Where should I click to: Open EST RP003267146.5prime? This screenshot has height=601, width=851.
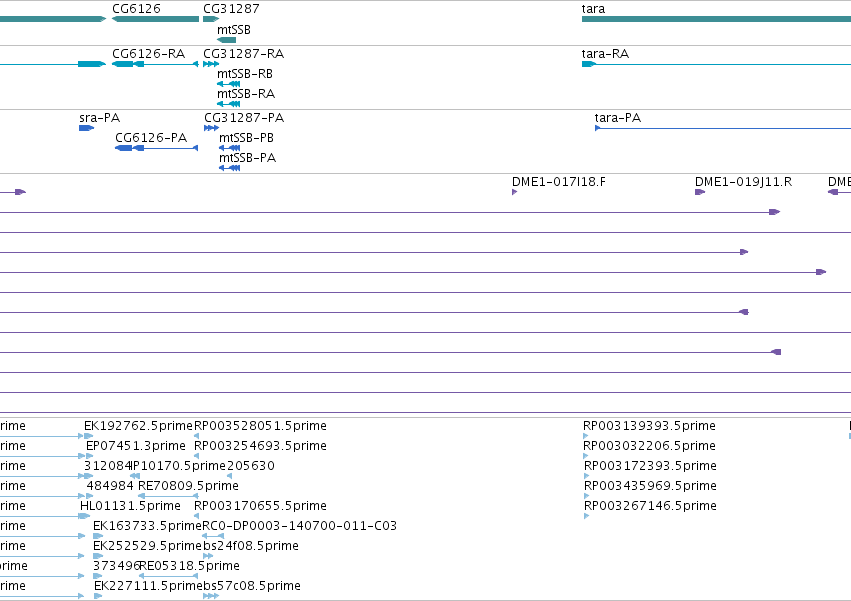(x=650, y=506)
